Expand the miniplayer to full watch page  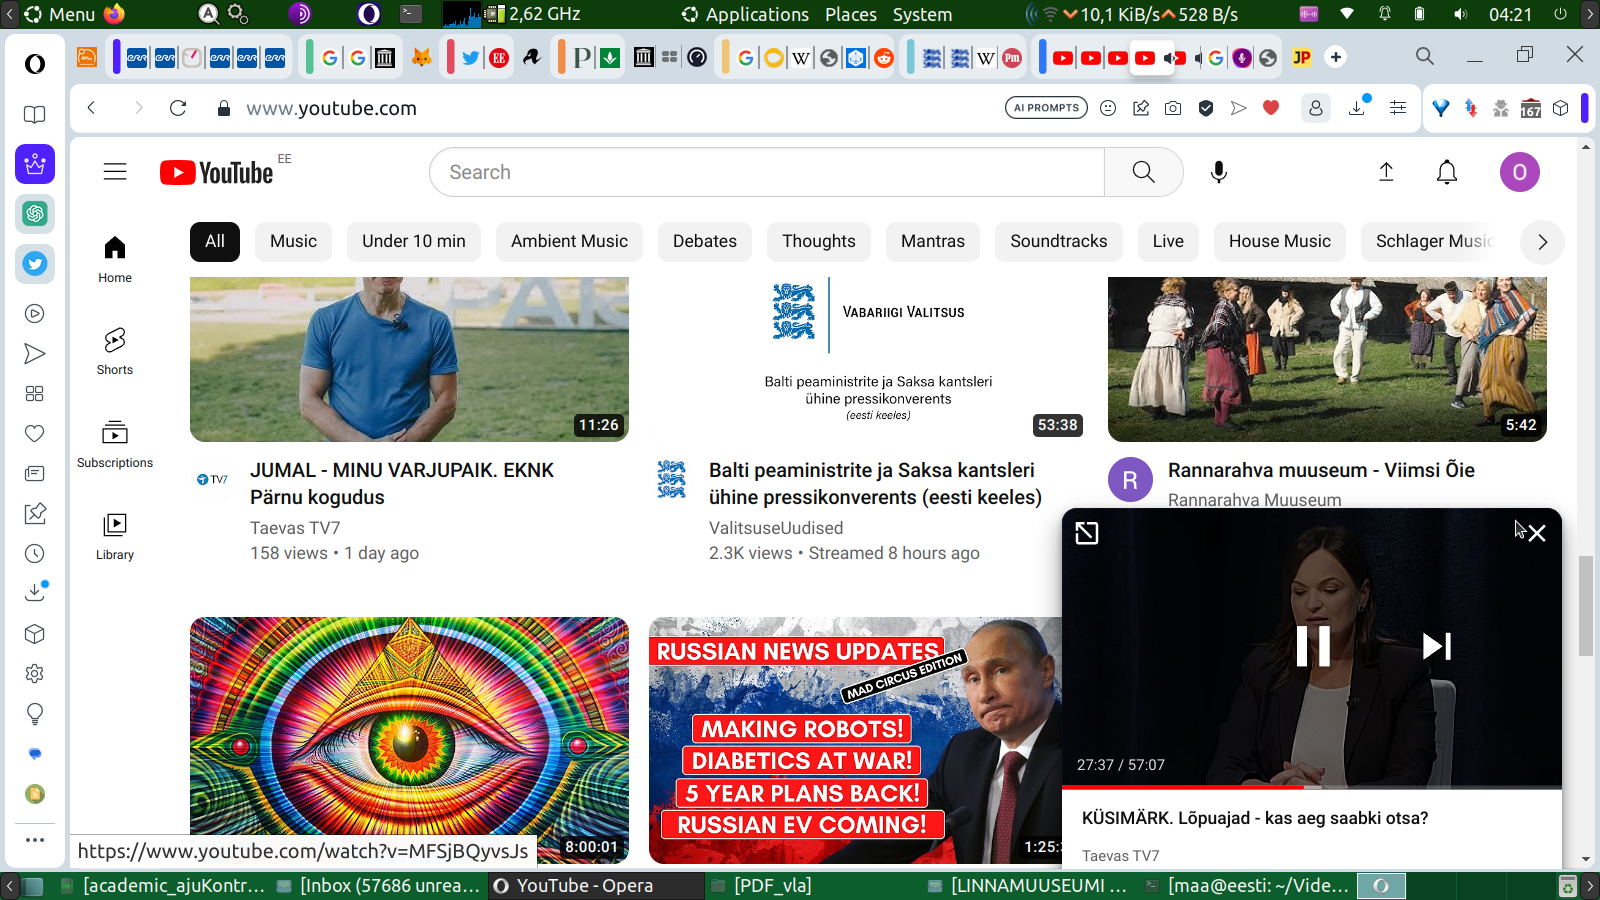(x=1087, y=533)
